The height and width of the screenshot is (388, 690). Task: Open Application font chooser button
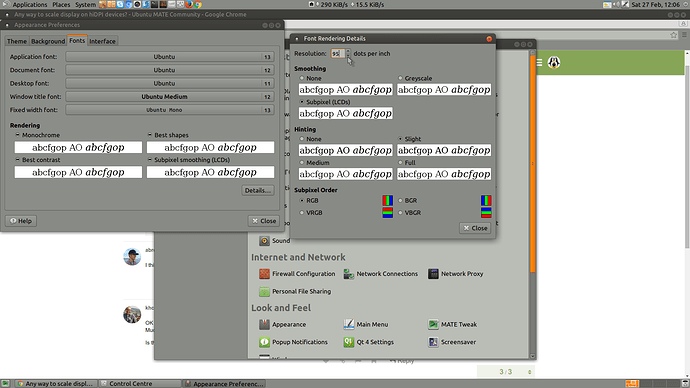pyautogui.click(x=170, y=57)
